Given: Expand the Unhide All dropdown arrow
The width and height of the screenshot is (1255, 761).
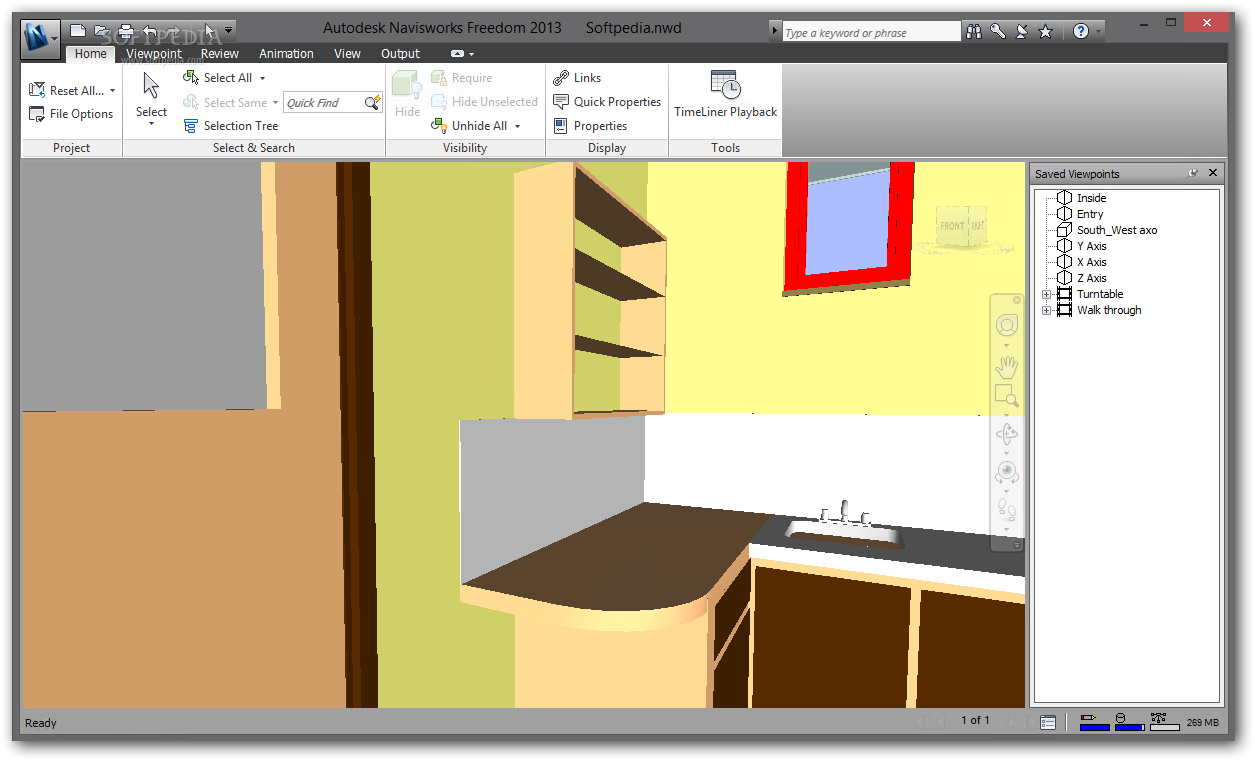Looking at the screenshot, I should point(518,126).
